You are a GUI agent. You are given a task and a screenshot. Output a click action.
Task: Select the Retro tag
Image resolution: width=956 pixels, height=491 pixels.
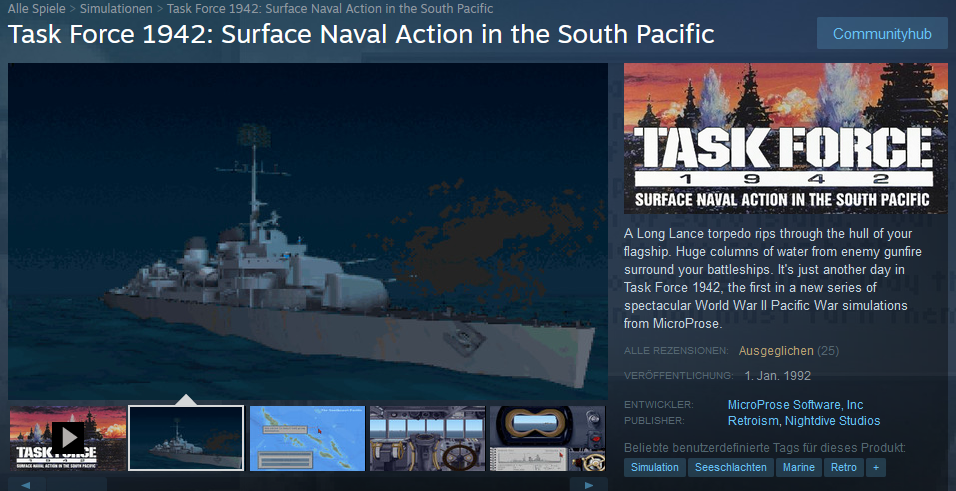coord(844,467)
